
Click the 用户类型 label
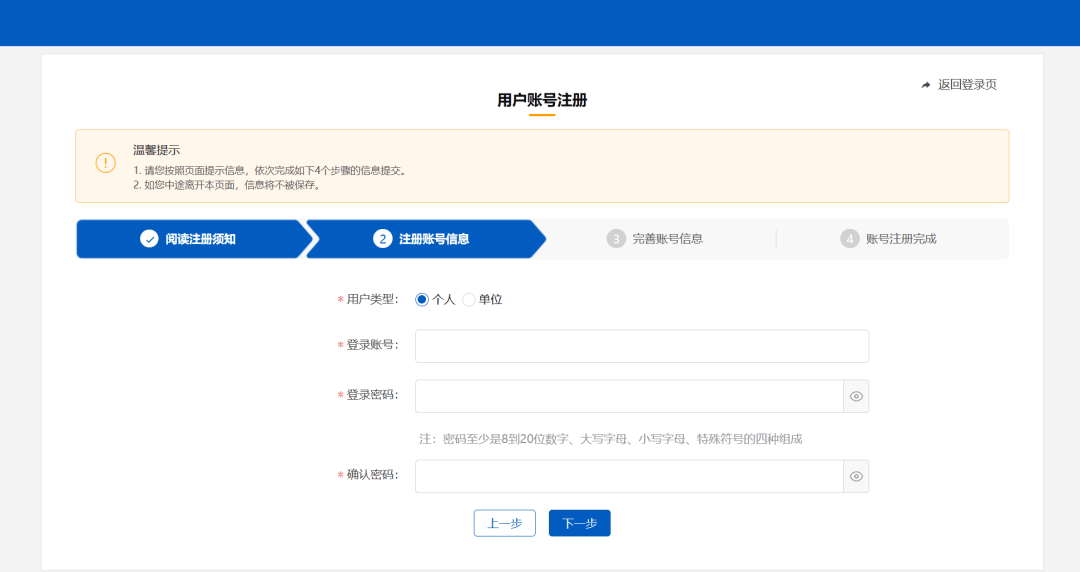[x=372, y=299]
